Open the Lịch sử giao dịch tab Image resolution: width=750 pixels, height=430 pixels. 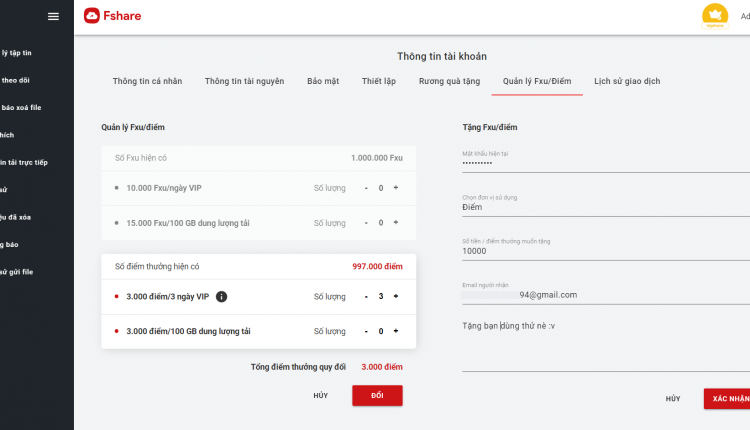[627, 81]
